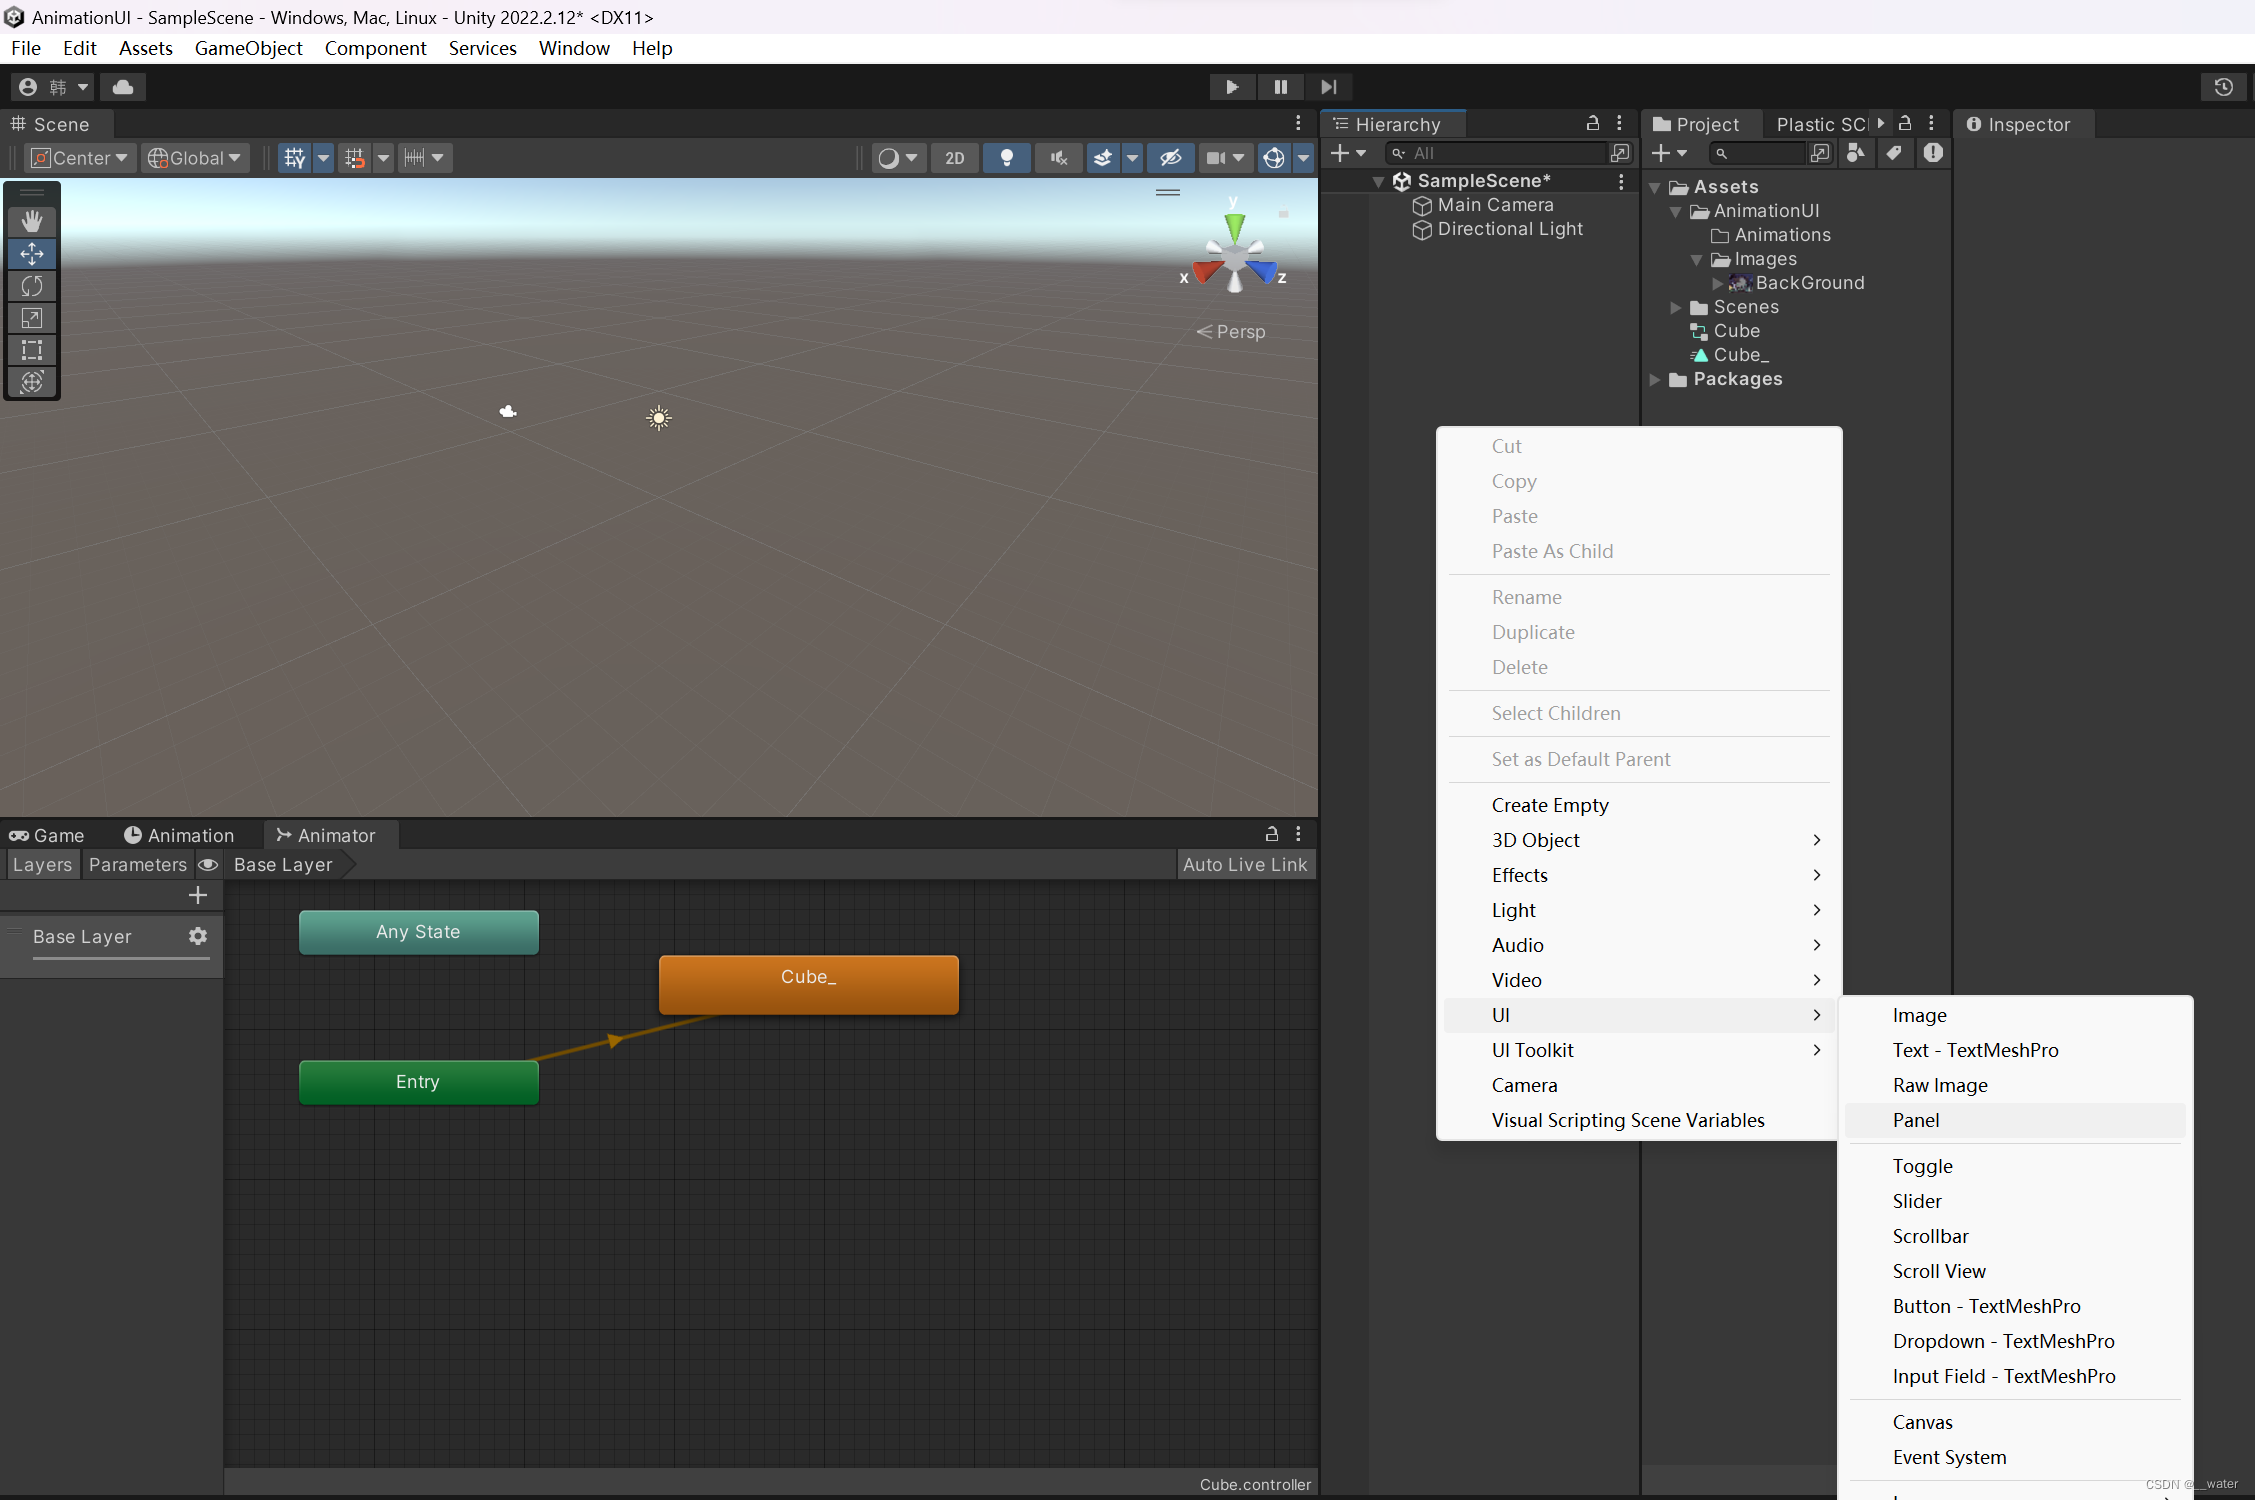Select the combined Transform tool
Viewport: 2255px width, 1500px height.
coord(32,382)
